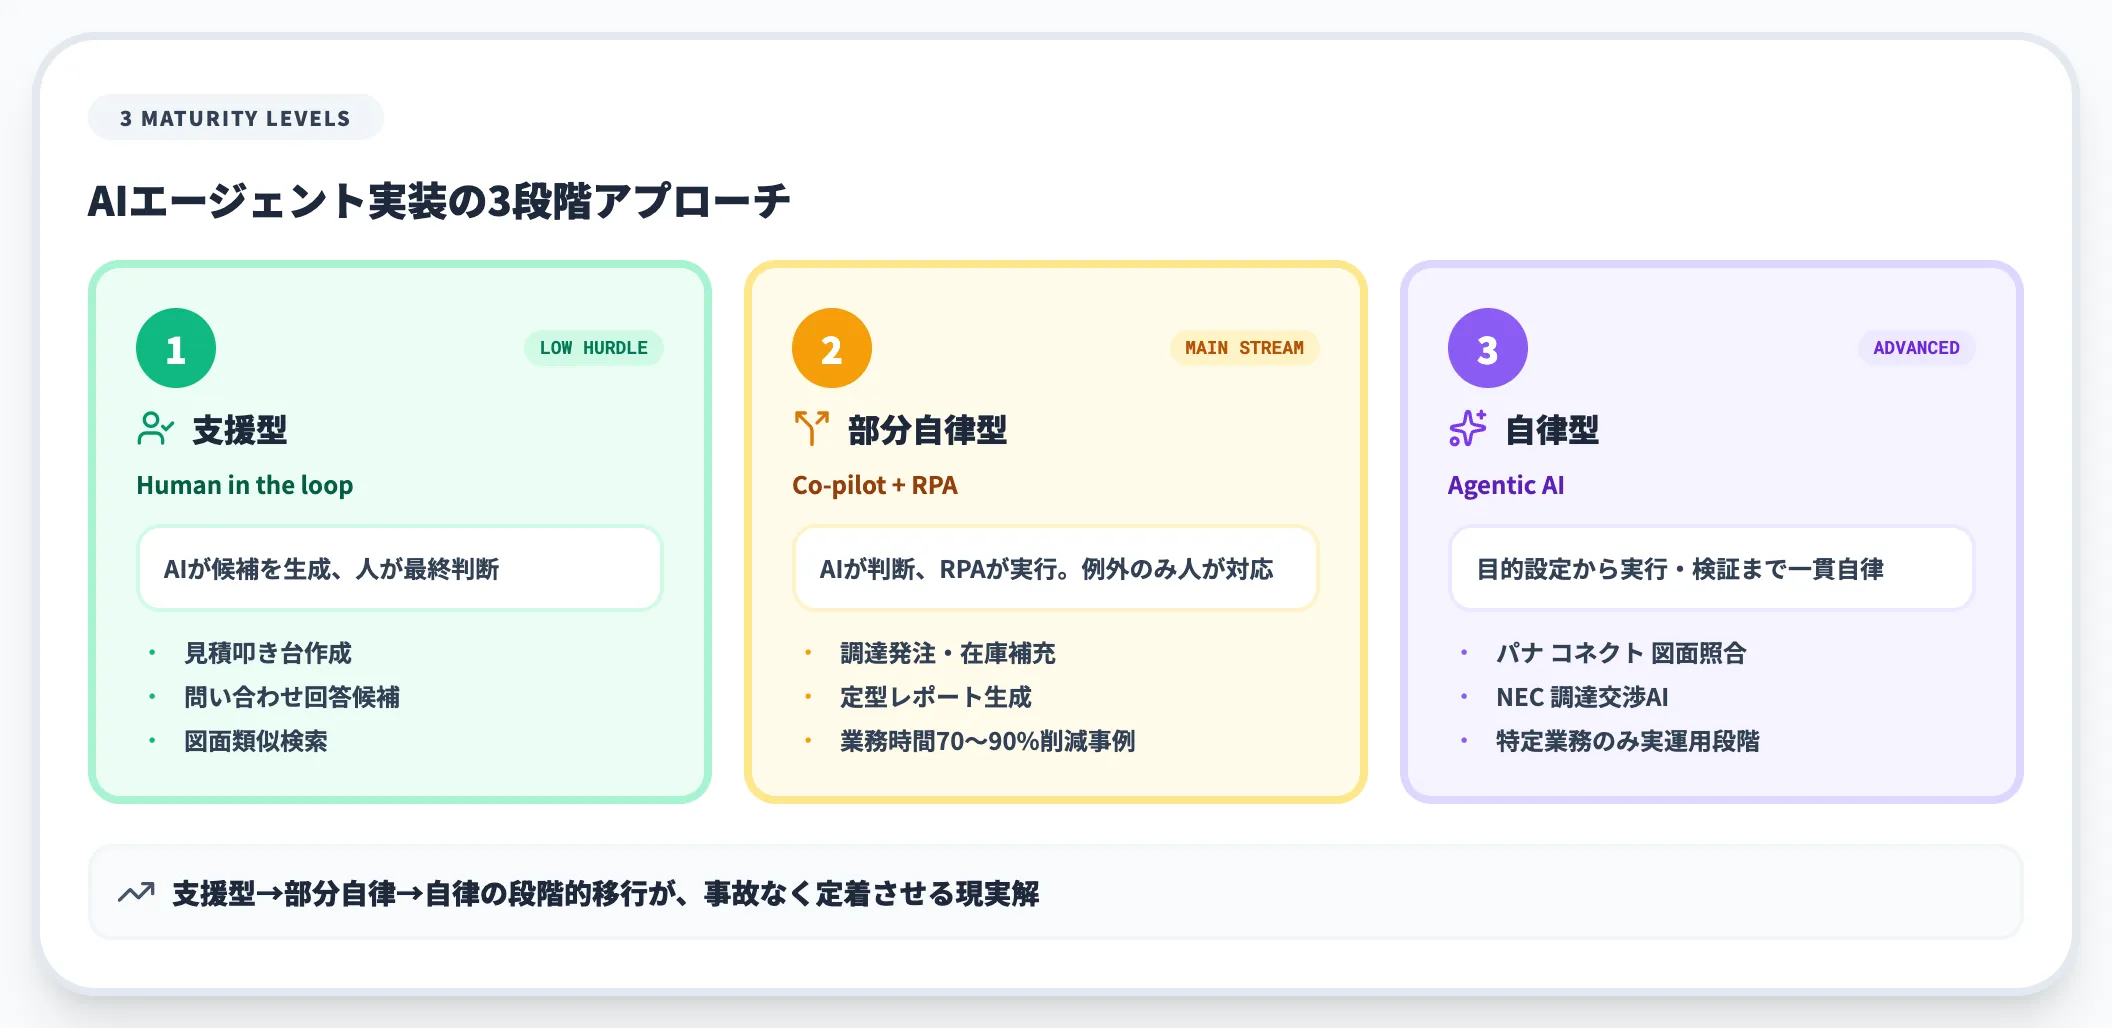Viewport: 2112px width, 1028px height.
Task: Select the person icon beside 支援型
Action: (x=156, y=430)
